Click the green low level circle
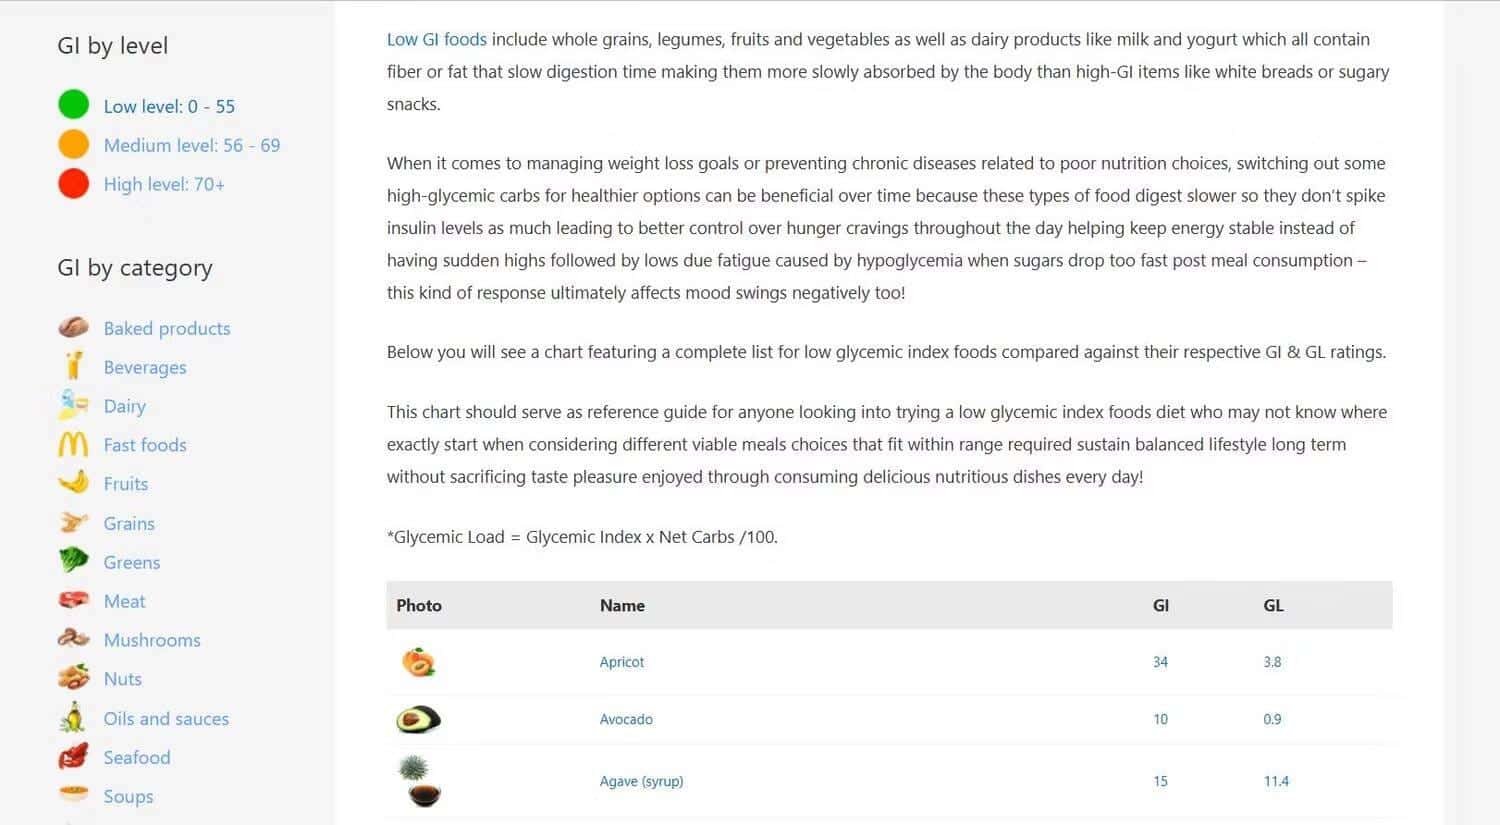Viewport: 1500px width, 825px height. point(73,105)
